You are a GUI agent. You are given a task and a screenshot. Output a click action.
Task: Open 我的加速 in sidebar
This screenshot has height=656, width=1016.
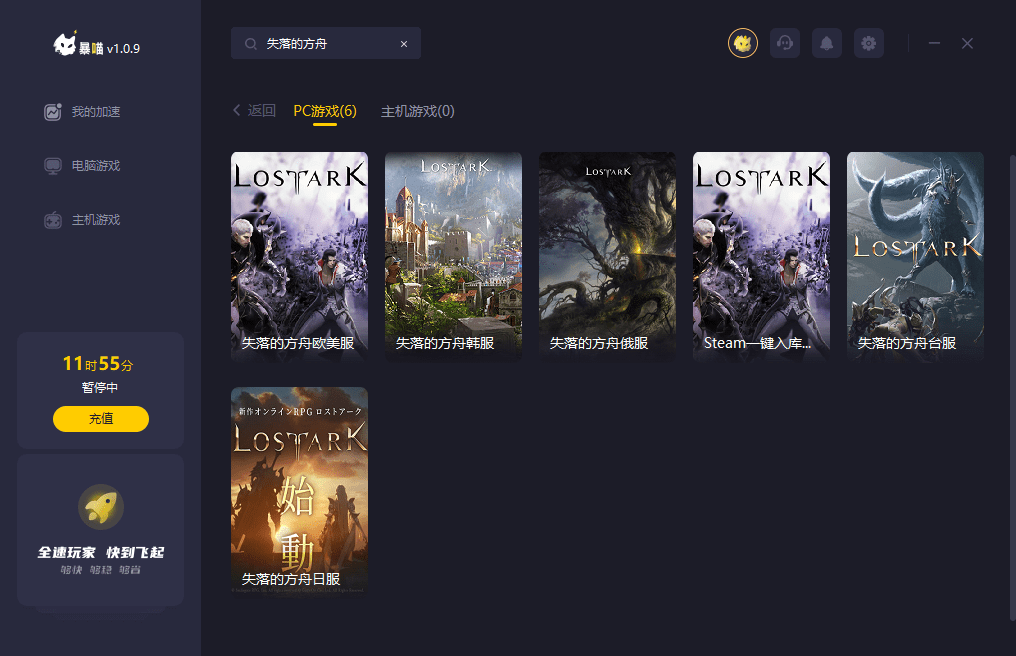[95, 112]
